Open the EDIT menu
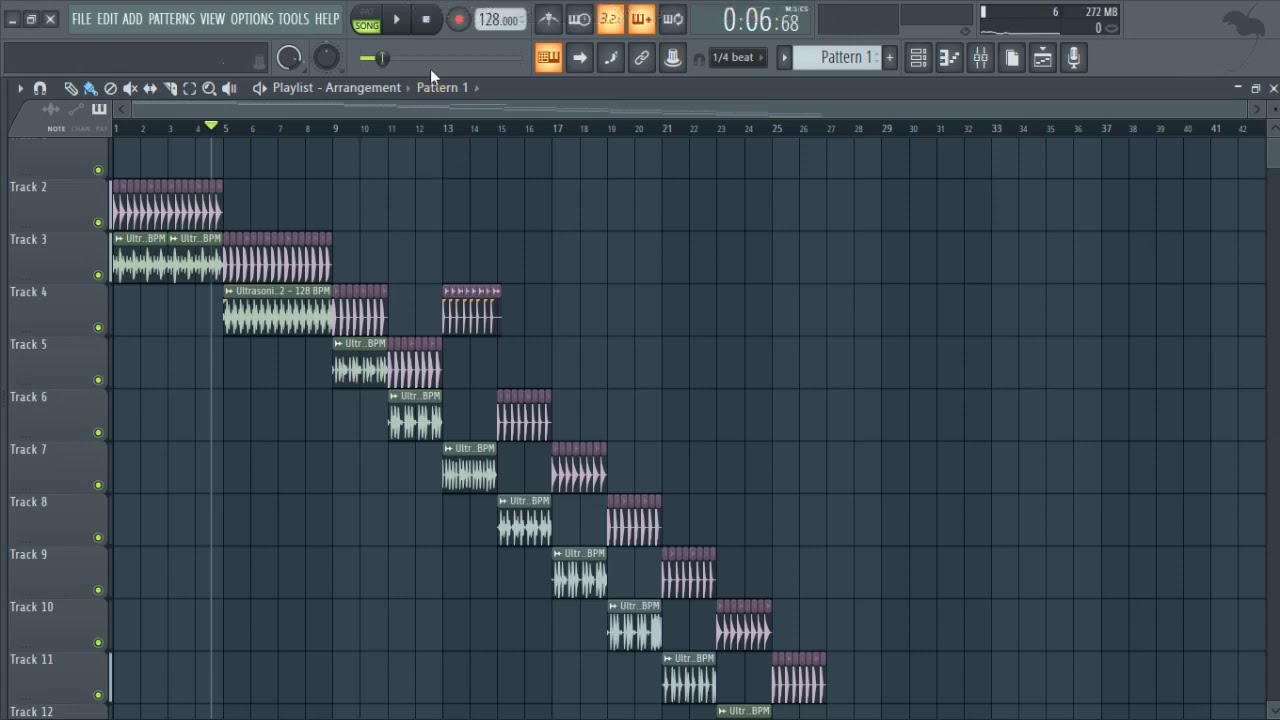The width and height of the screenshot is (1280, 720). pos(107,19)
